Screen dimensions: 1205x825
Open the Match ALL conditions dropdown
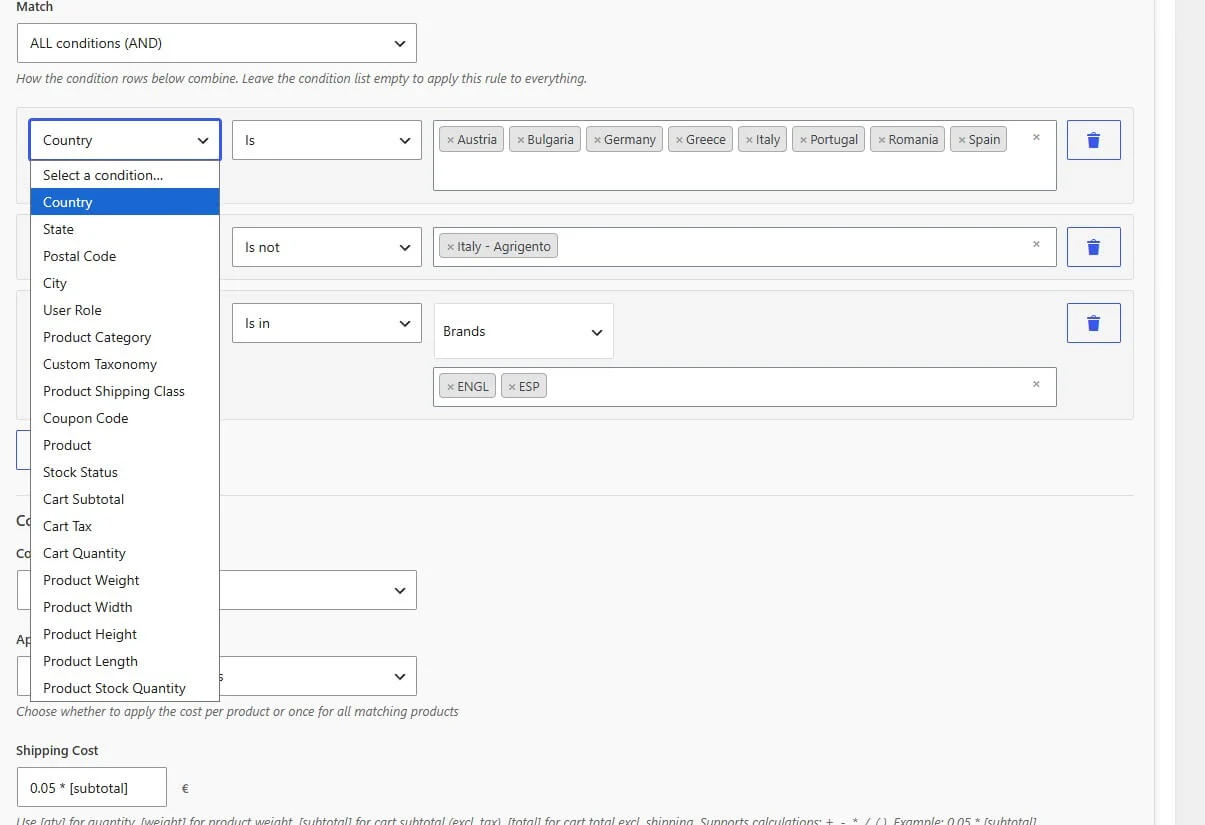(217, 43)
